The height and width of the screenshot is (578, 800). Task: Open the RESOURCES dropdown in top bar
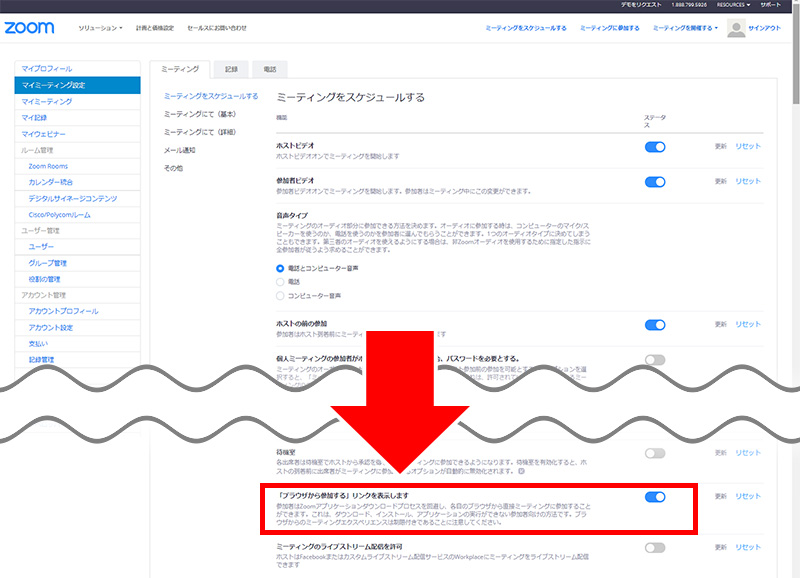pyautogui.click(x=732, y=5)
